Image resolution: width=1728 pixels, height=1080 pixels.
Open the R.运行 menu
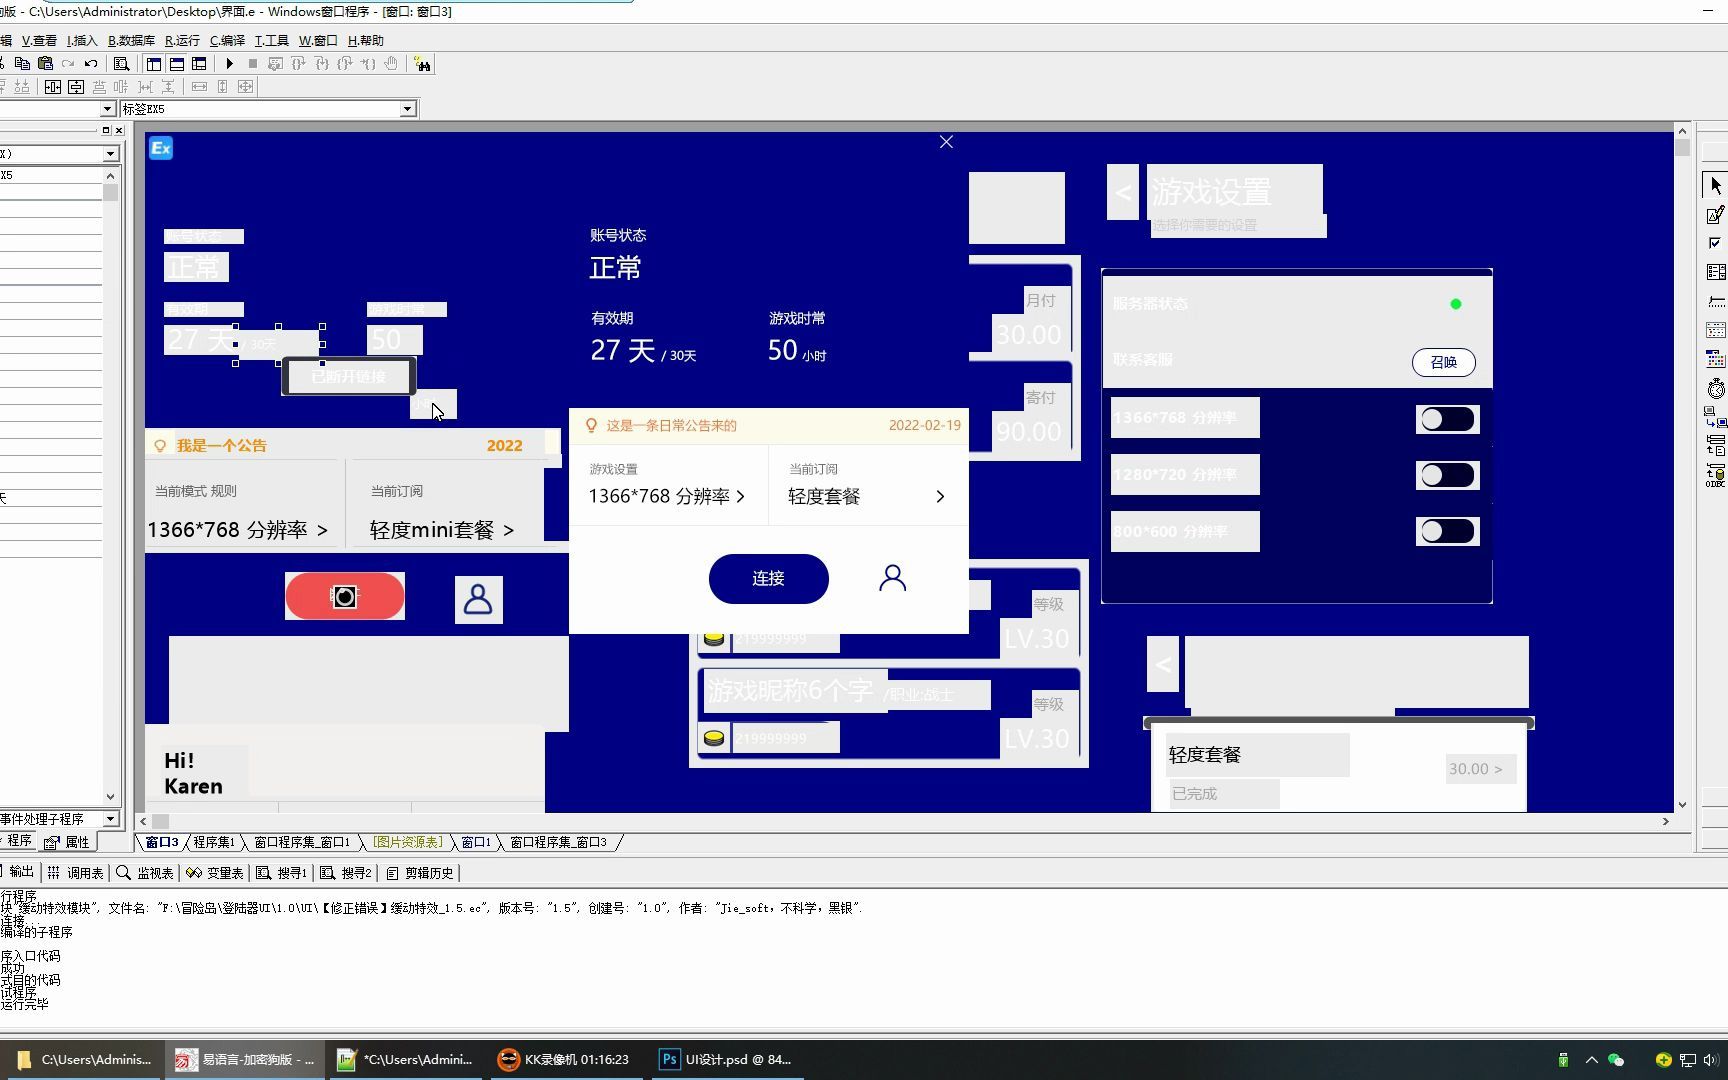coord(182,40)
